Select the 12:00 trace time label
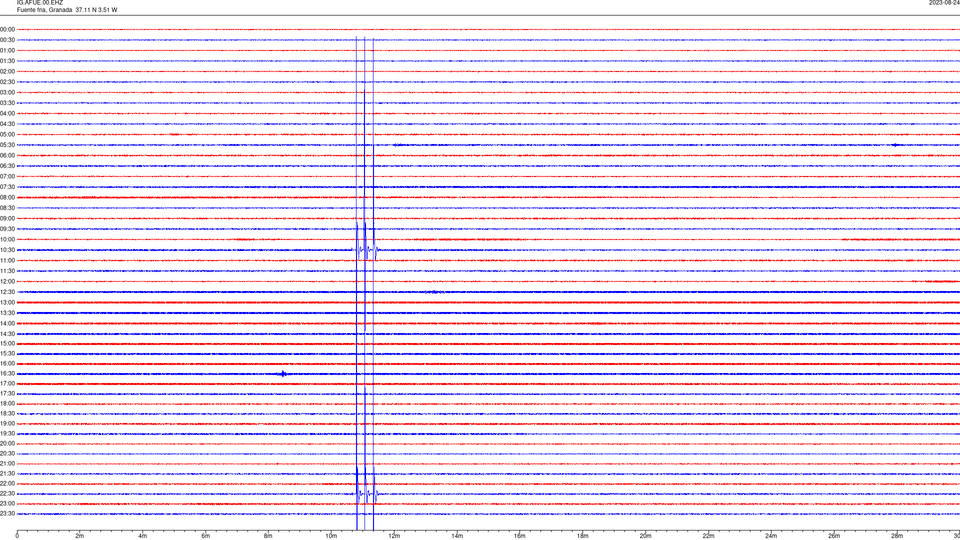Image resolution: width=960 pixels, height=540 pixels. click(x=7, y=282)
